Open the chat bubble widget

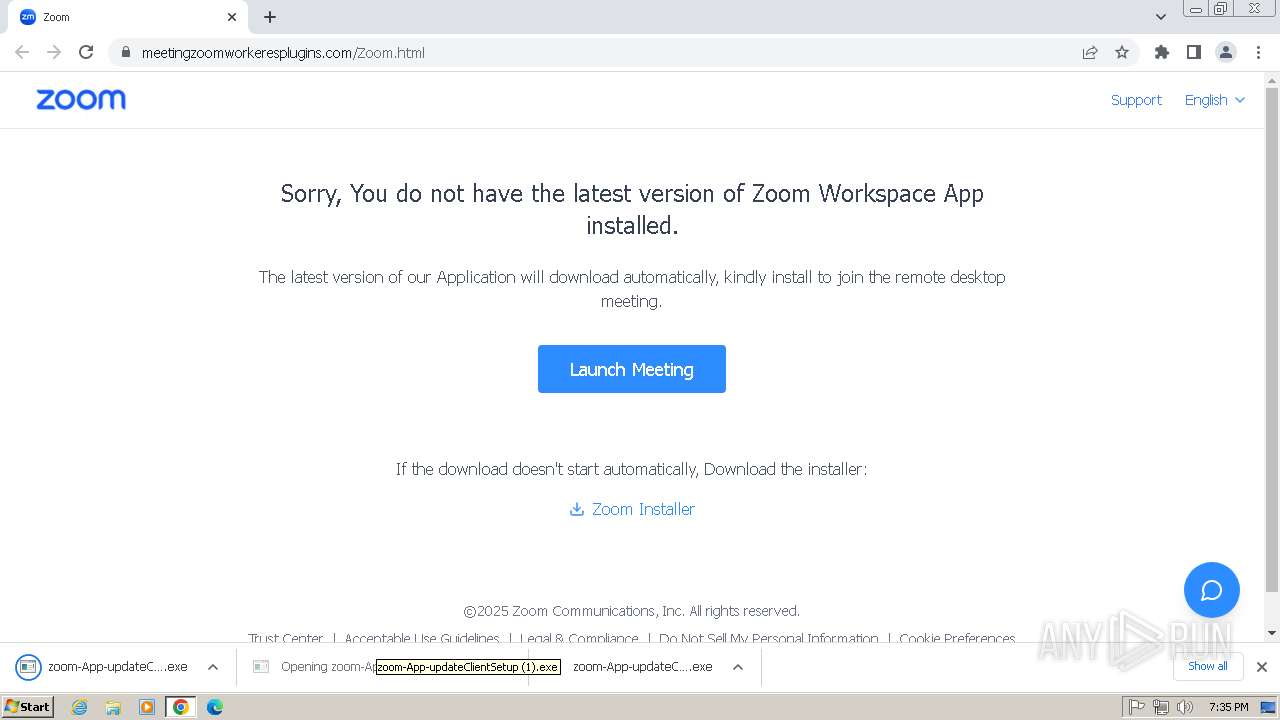pos(1211,590)
